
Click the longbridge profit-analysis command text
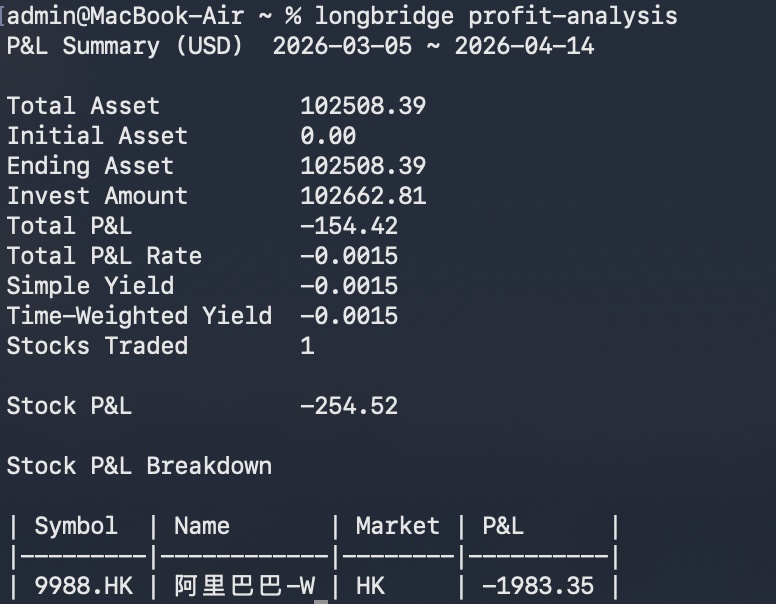click(x=496, y=16)
